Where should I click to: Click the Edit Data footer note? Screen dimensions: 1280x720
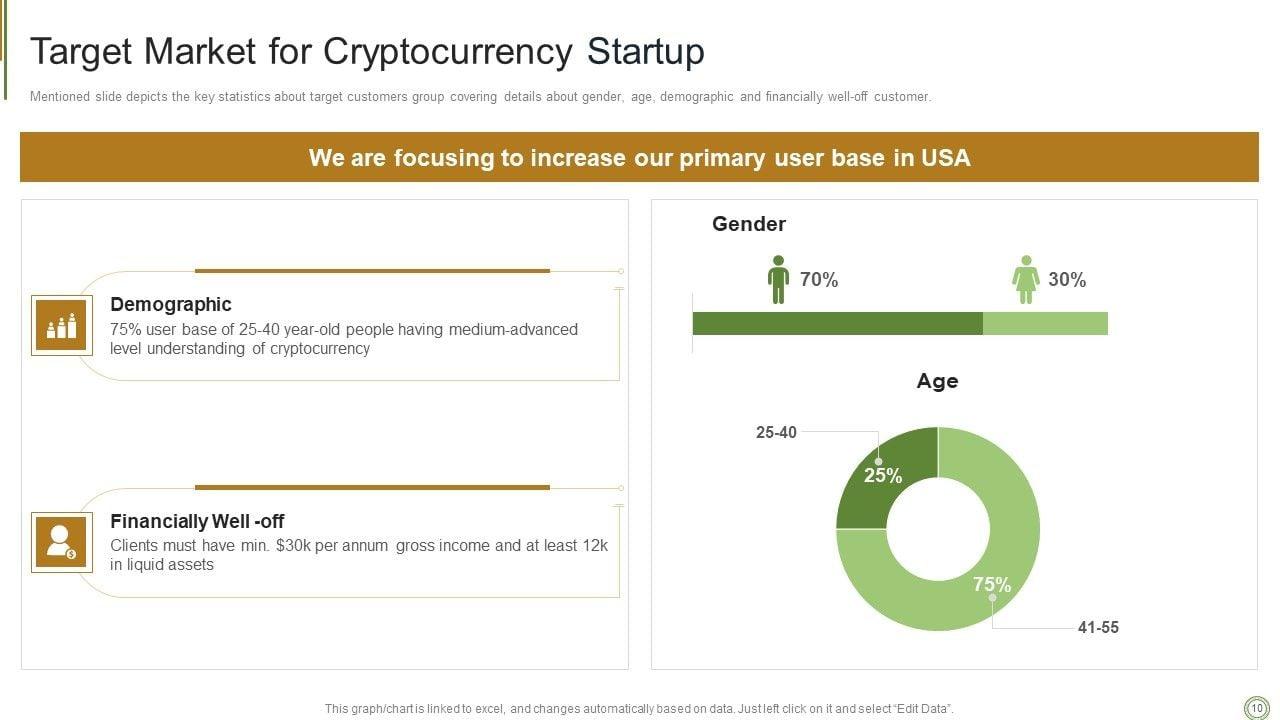[x=639, y=708]
